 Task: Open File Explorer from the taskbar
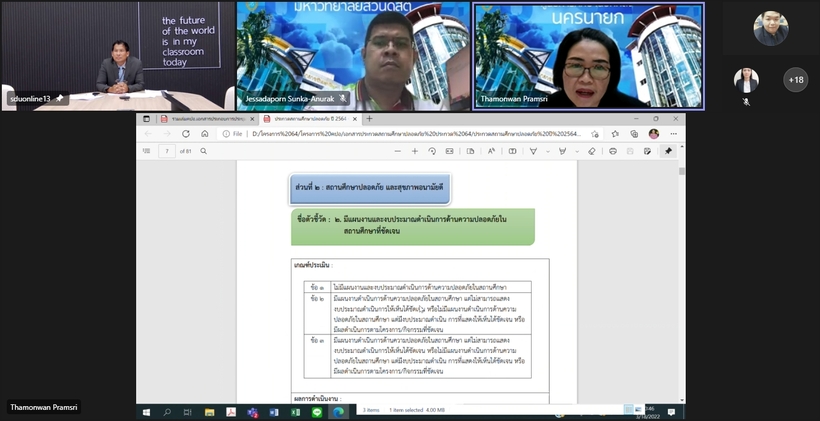coord(209,412)
